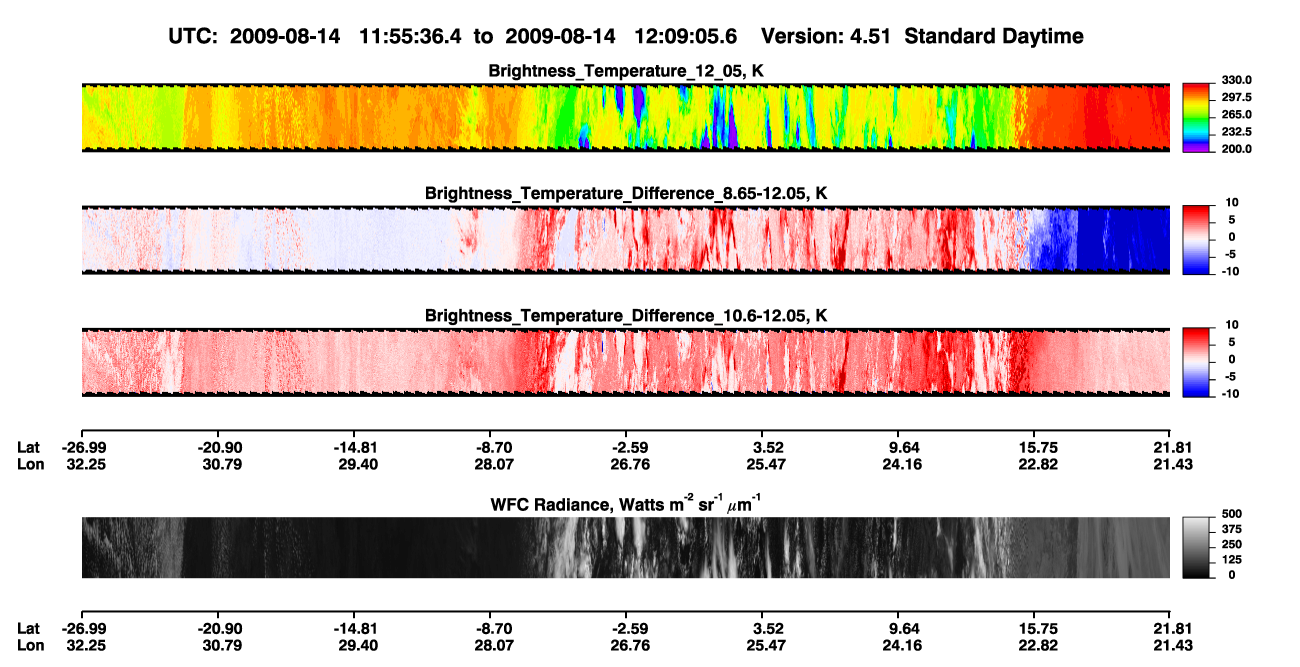
Task: Click the -10 label on the 8.65-12.05 colorbar
Action: (x=1230, y=271)
